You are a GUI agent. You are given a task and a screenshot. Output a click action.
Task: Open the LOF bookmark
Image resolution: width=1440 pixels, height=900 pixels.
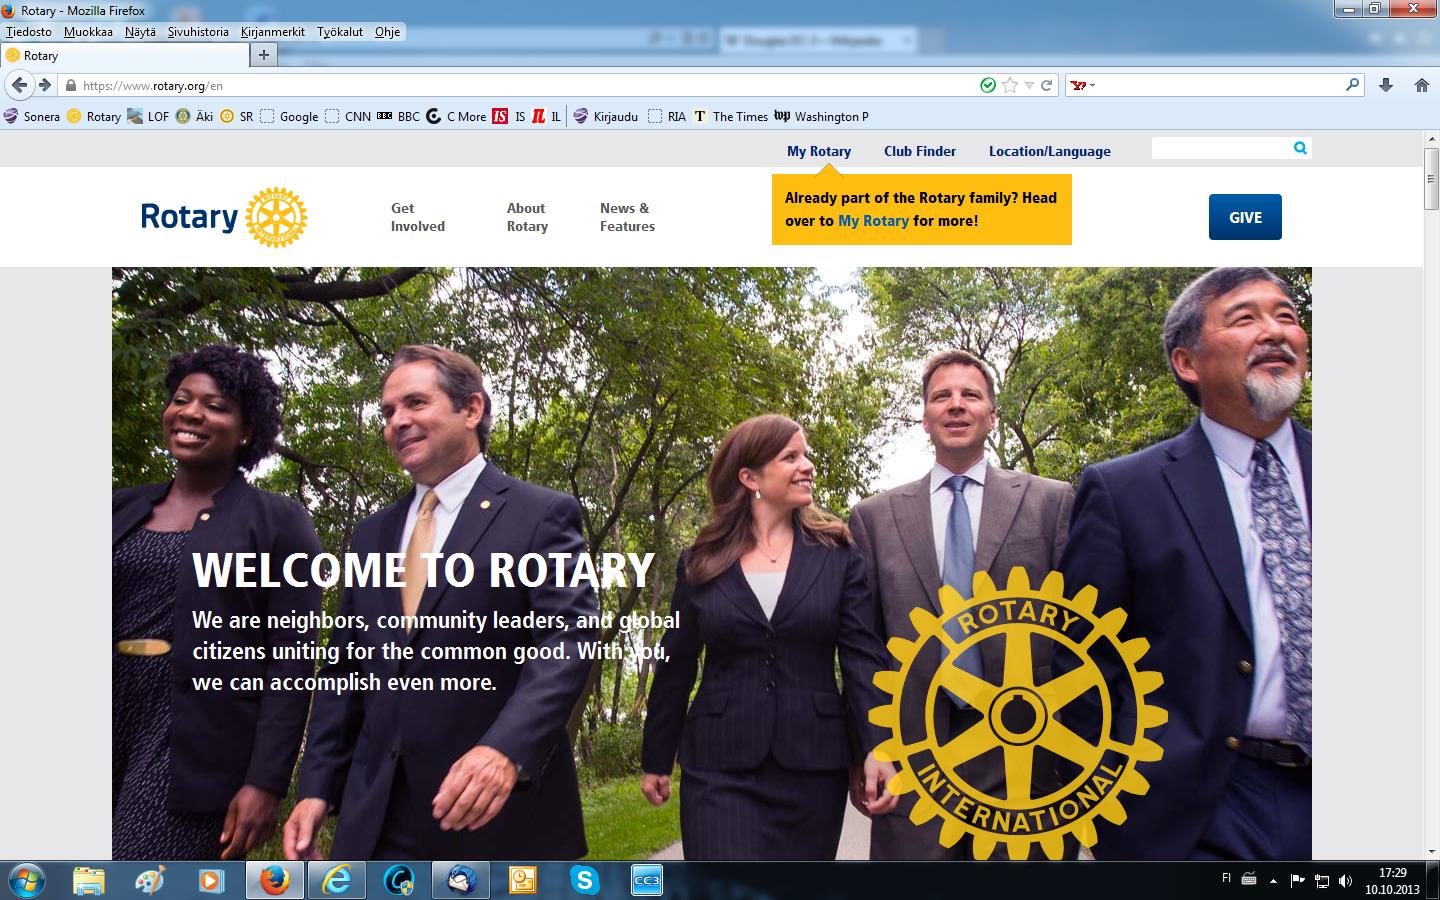coord(148,116)
